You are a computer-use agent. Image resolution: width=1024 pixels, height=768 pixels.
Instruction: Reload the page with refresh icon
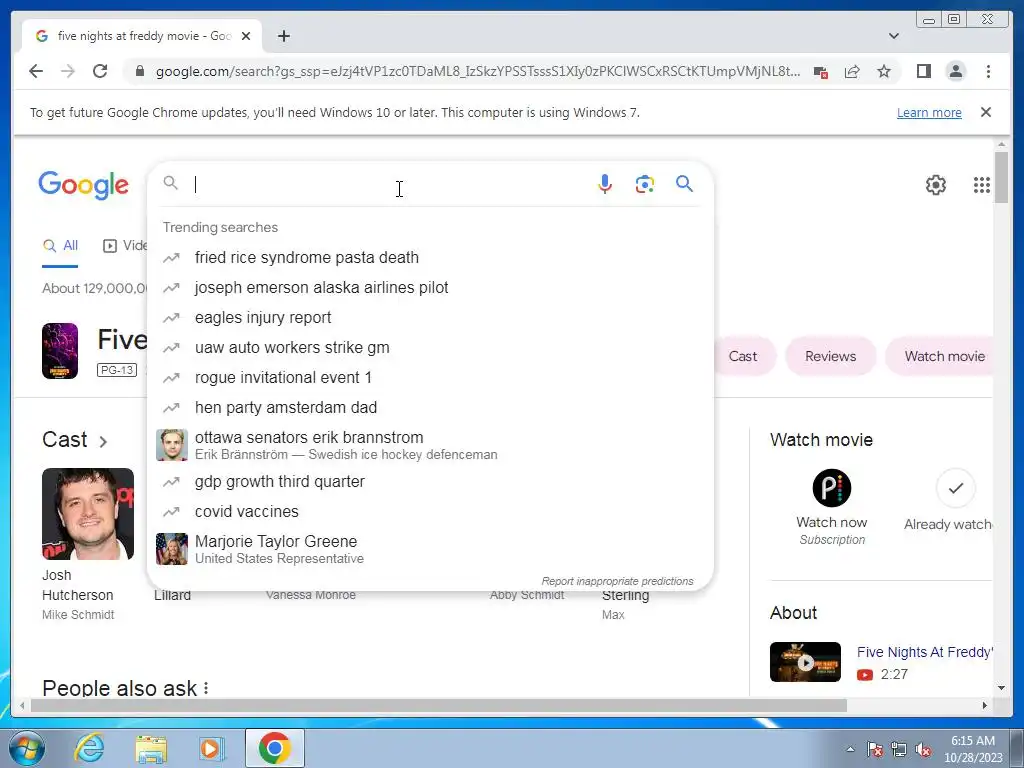(100, 71)
